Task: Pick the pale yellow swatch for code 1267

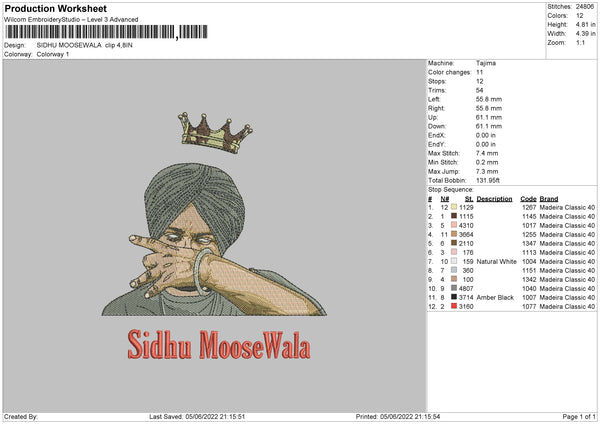Action: (454, 207)
